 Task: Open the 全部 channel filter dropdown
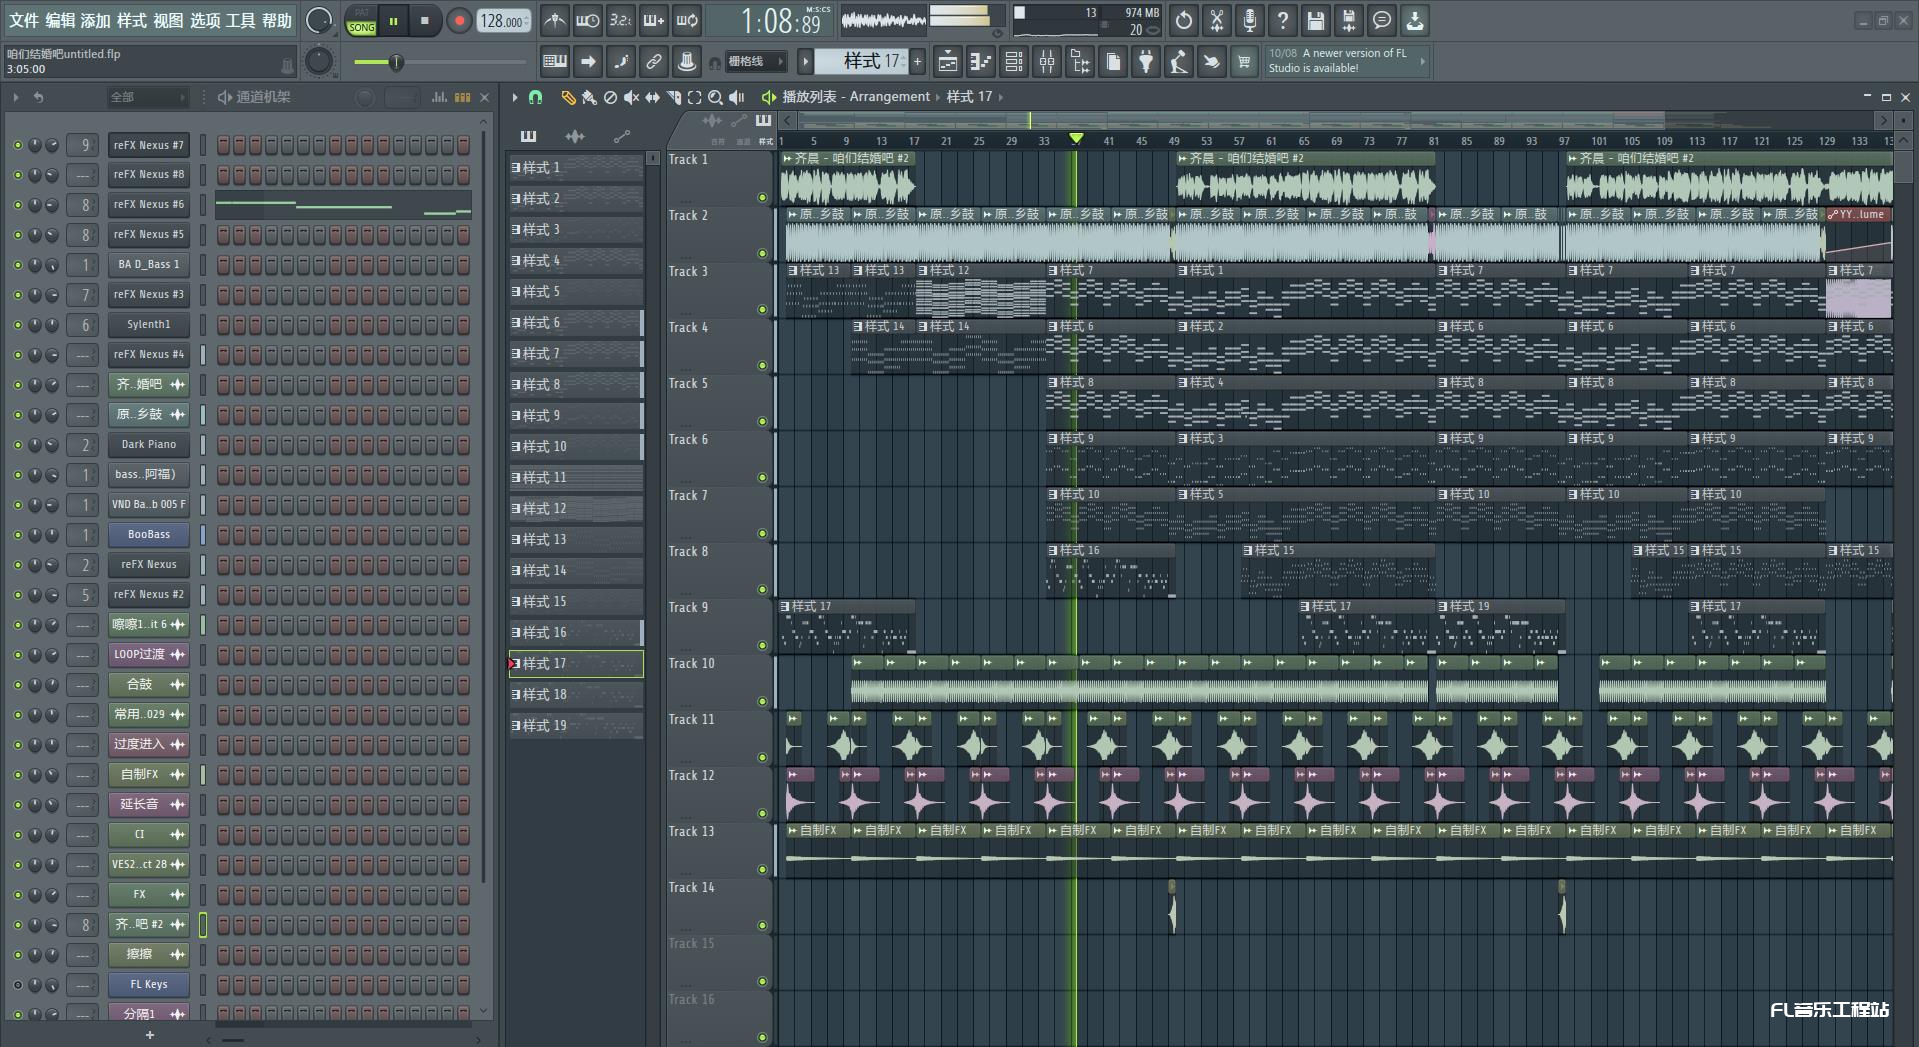coord(147,97)
